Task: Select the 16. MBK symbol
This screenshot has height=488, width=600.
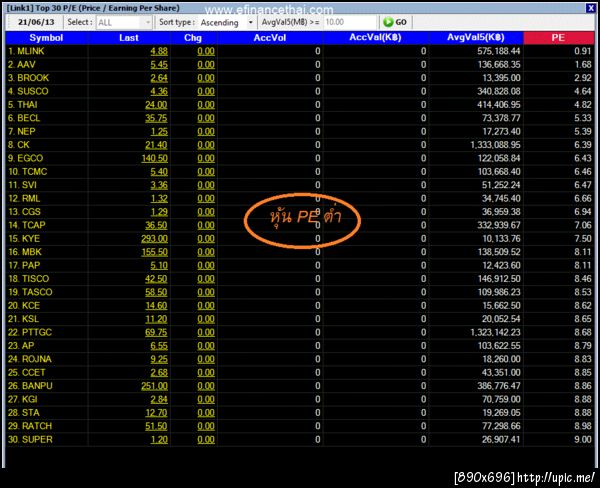Action: pyautogui.click(x=24, y=252)
